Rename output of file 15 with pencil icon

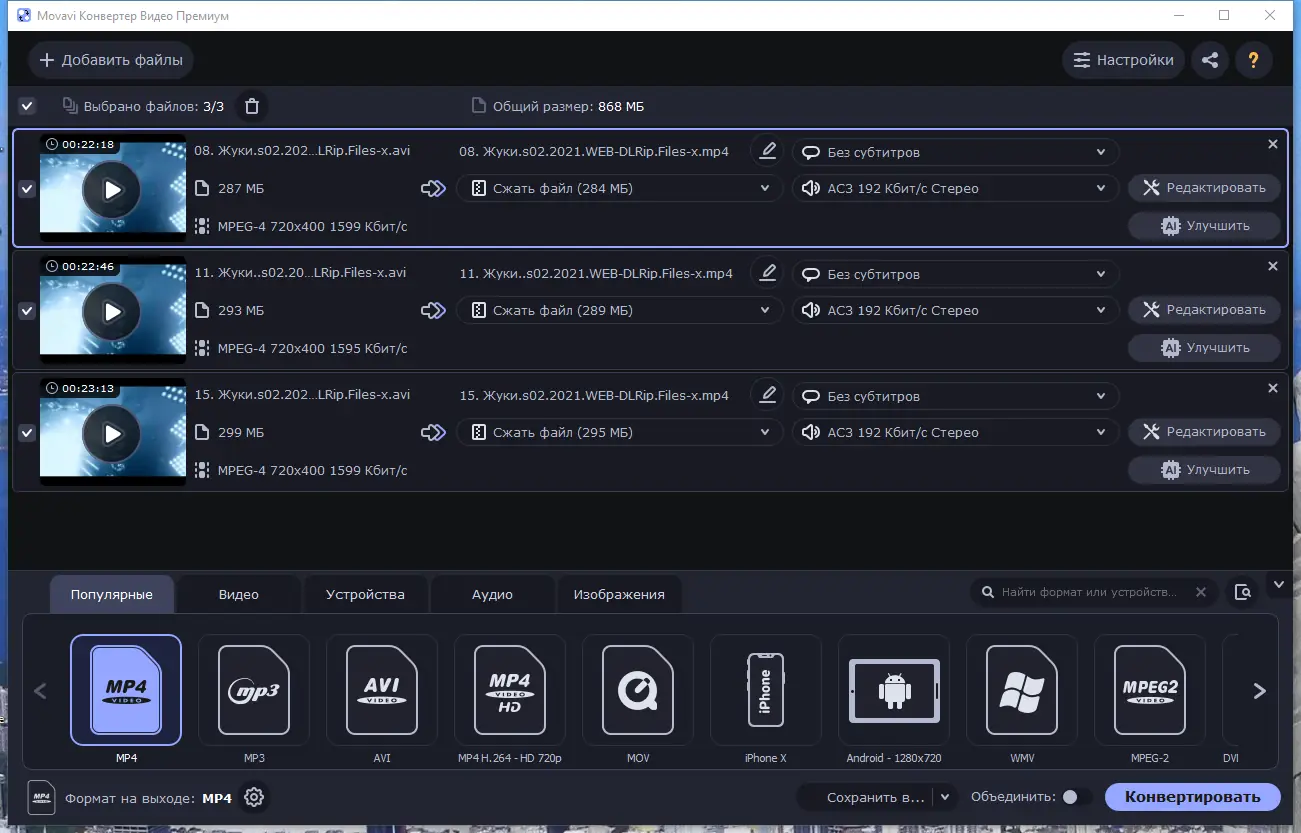(x=768, y=395)
